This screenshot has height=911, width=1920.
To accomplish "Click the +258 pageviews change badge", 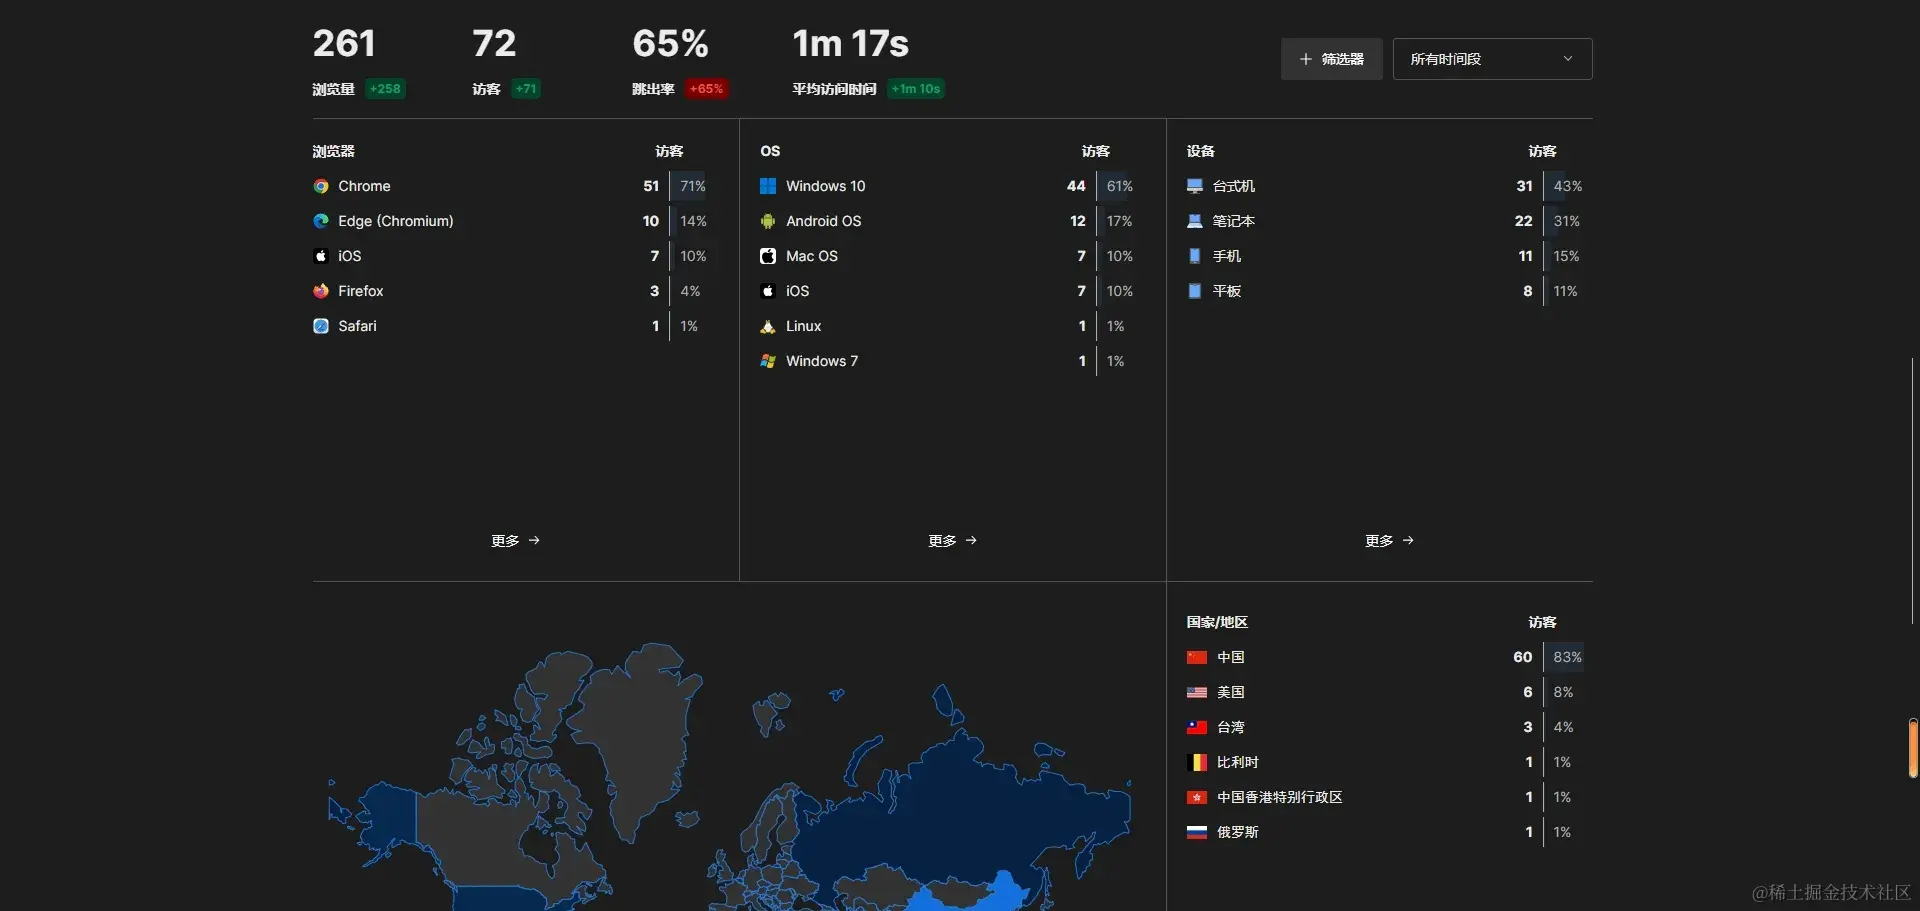I will coord(385,89).
